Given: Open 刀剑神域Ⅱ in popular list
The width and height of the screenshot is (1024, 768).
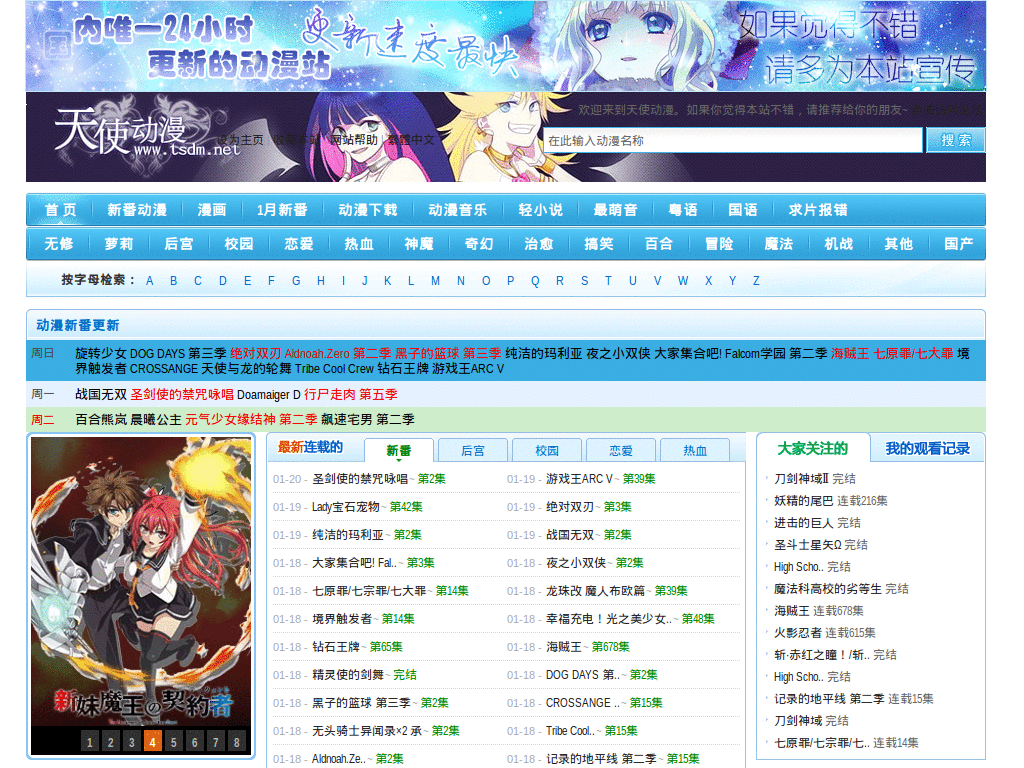Looking at the screenshot, I should coord(801,479).
